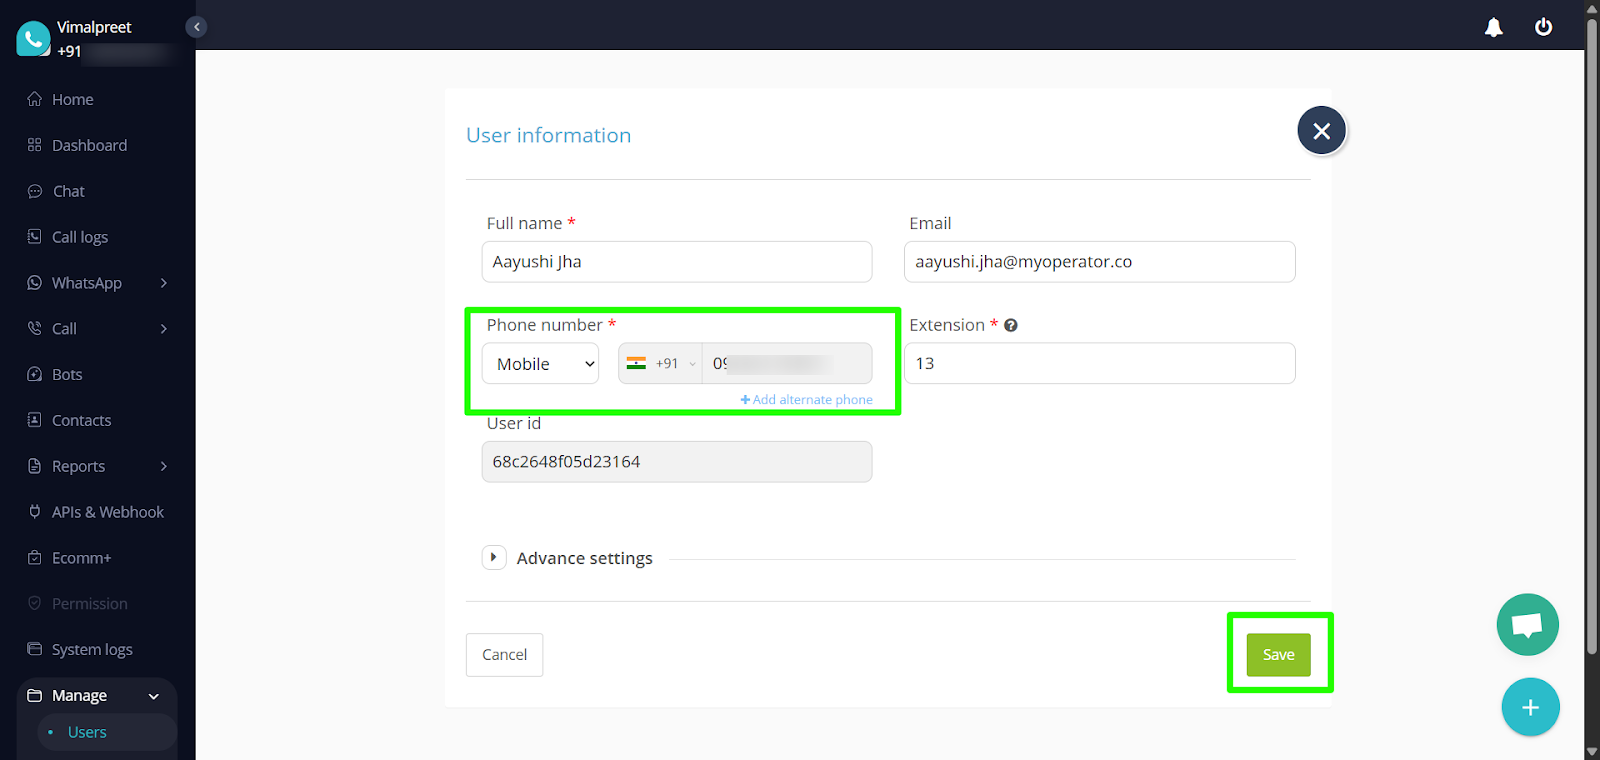Screen dimensions: 1600x760
Task: Collapse the Manage sidebar section
Action: click(153, 696)
